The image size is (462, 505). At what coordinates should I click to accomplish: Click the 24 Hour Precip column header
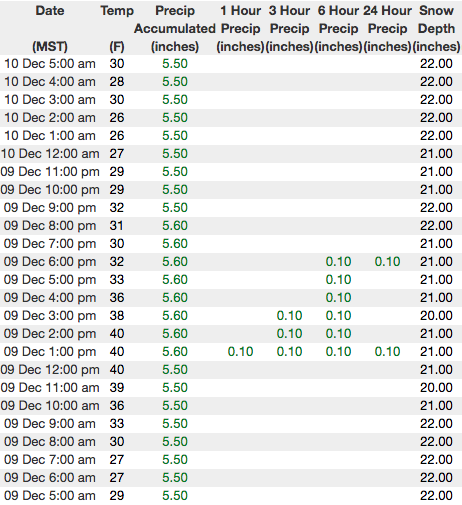tap(387, 28)
